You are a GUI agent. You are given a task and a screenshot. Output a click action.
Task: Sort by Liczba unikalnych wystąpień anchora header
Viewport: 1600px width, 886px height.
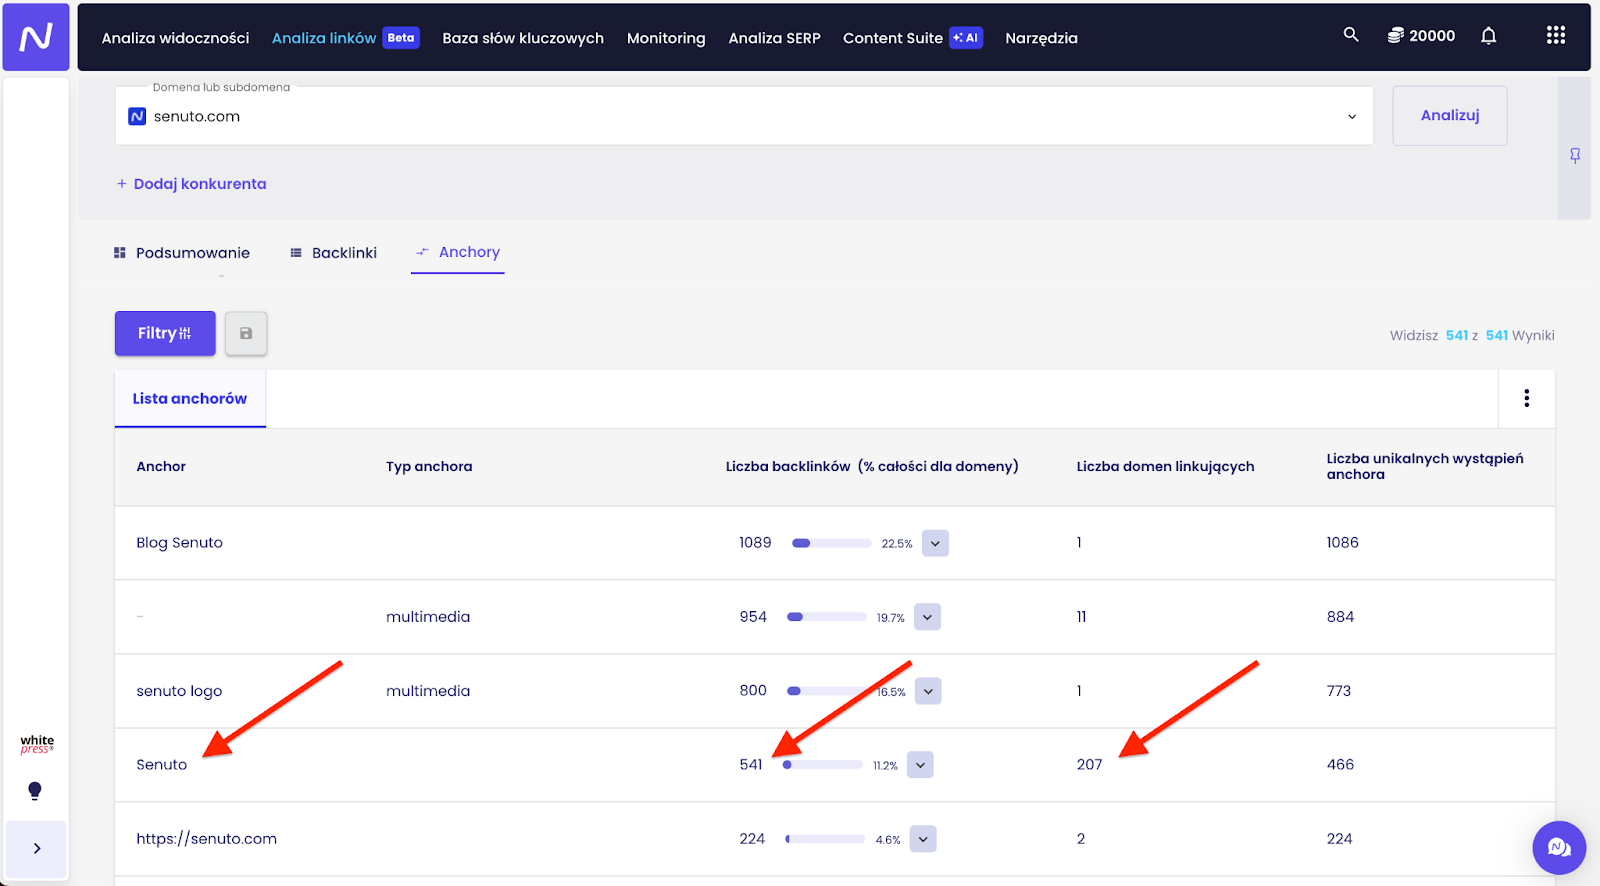click(x=1425, y=466)
